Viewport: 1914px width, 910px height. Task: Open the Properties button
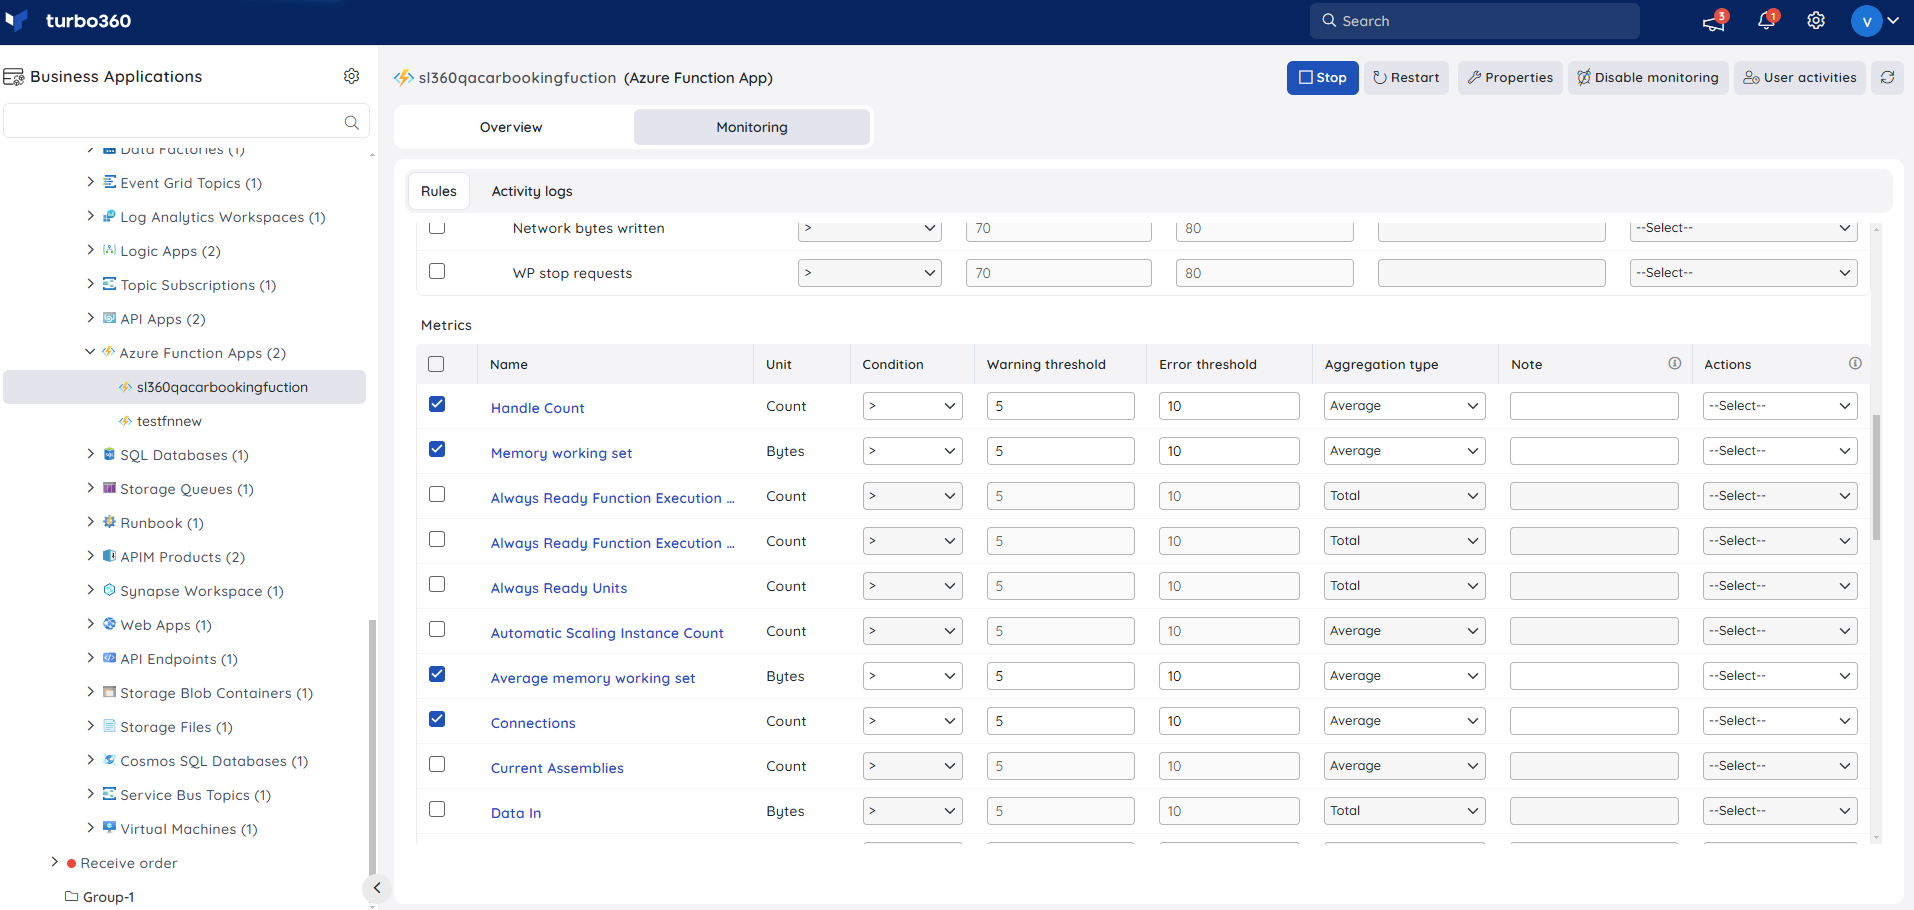click(x=1510, y=77)
